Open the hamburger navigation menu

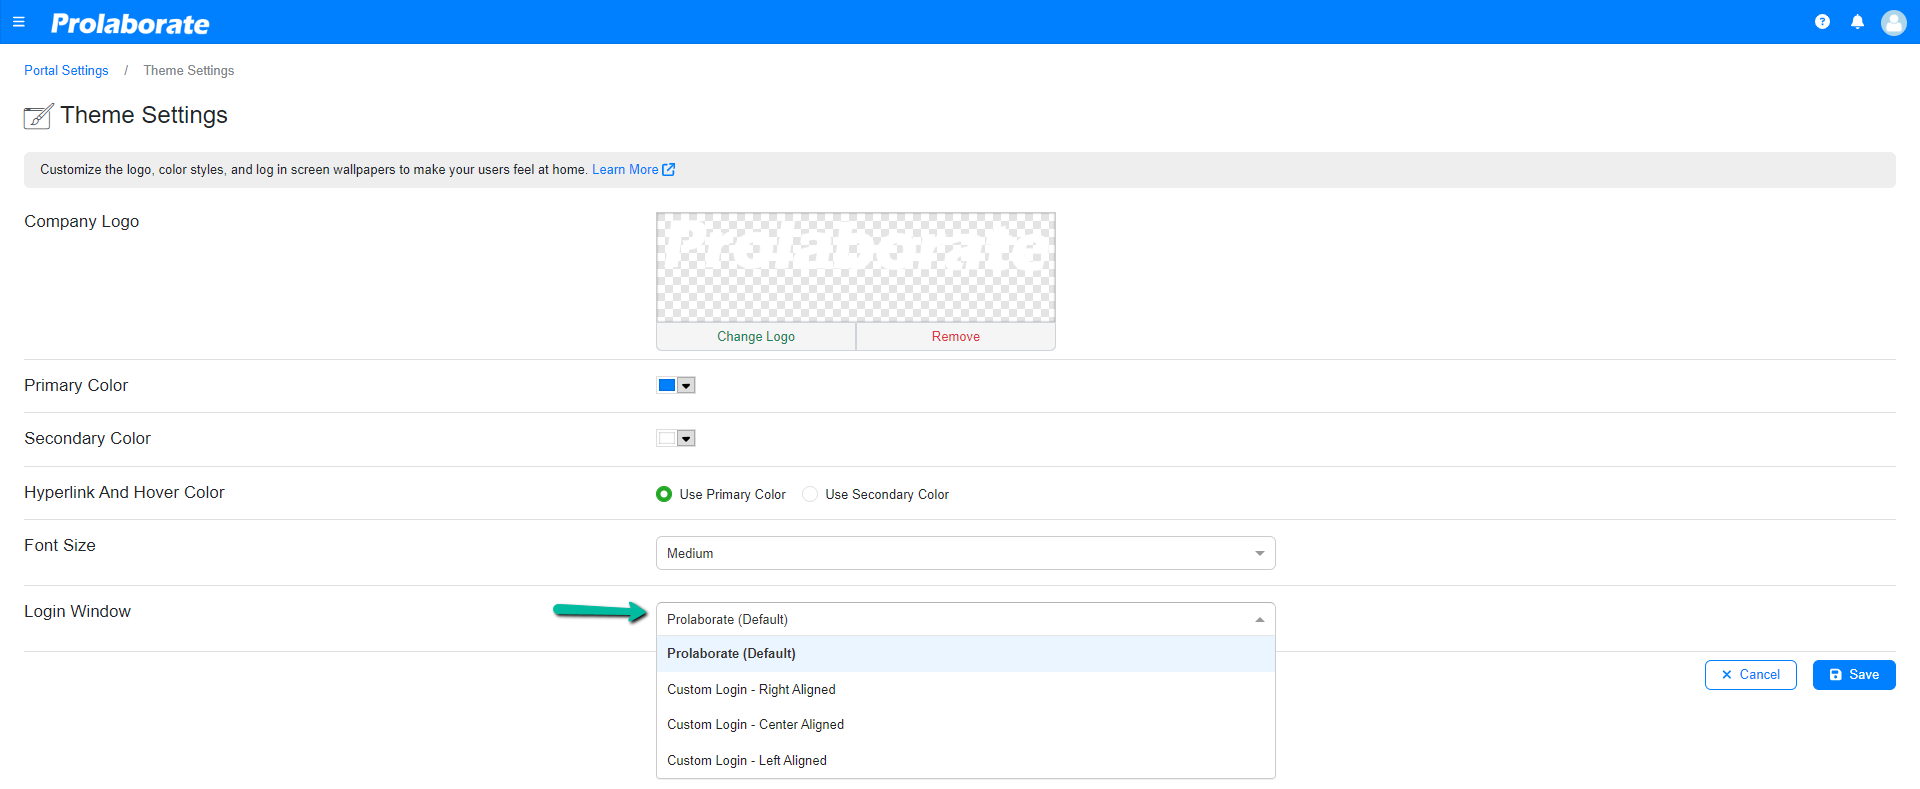(x=18, y=22)
